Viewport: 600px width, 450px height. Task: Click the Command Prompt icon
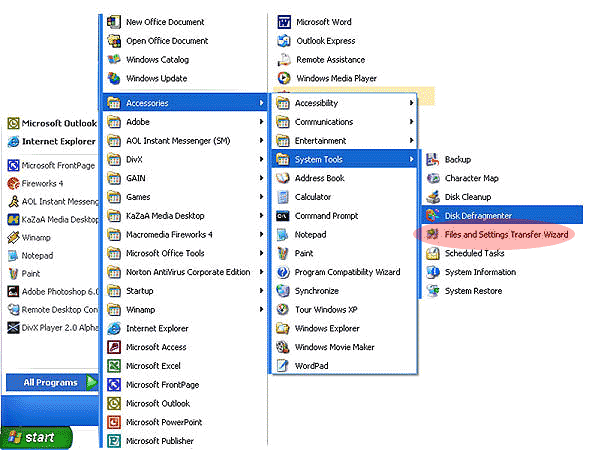pos(282,216)
